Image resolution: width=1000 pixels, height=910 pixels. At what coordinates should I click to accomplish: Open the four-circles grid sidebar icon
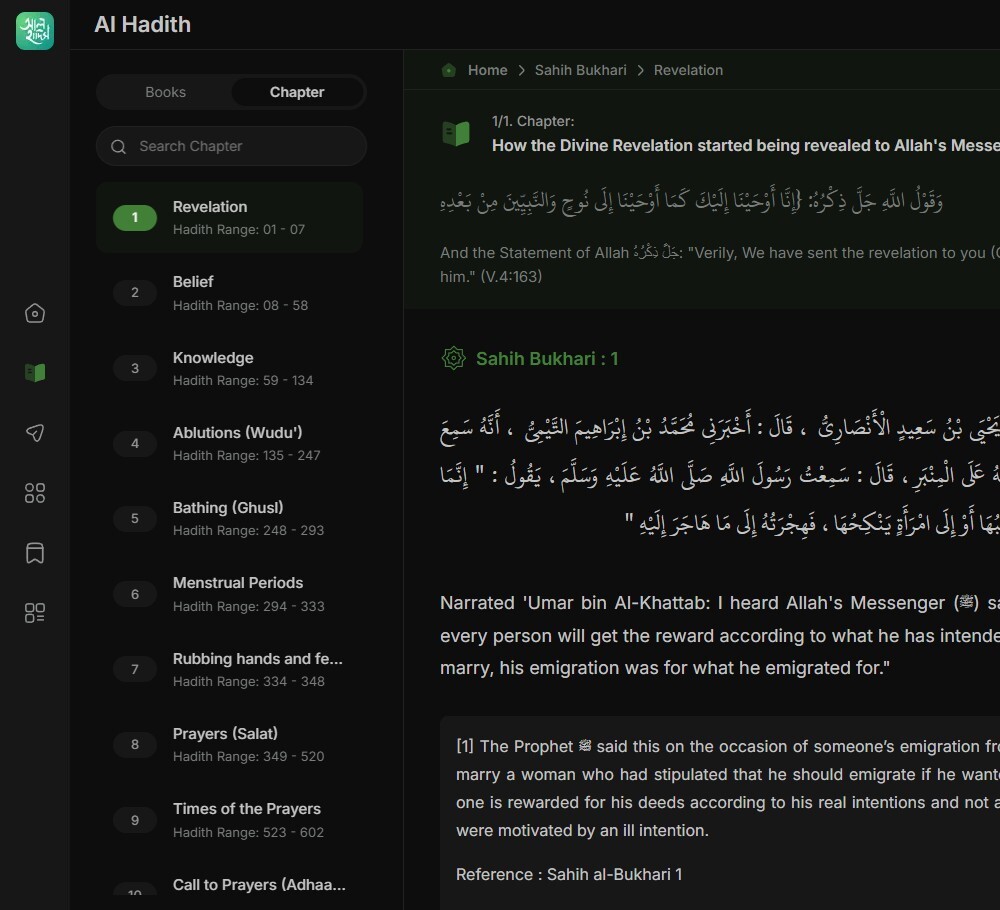point(34,493)
